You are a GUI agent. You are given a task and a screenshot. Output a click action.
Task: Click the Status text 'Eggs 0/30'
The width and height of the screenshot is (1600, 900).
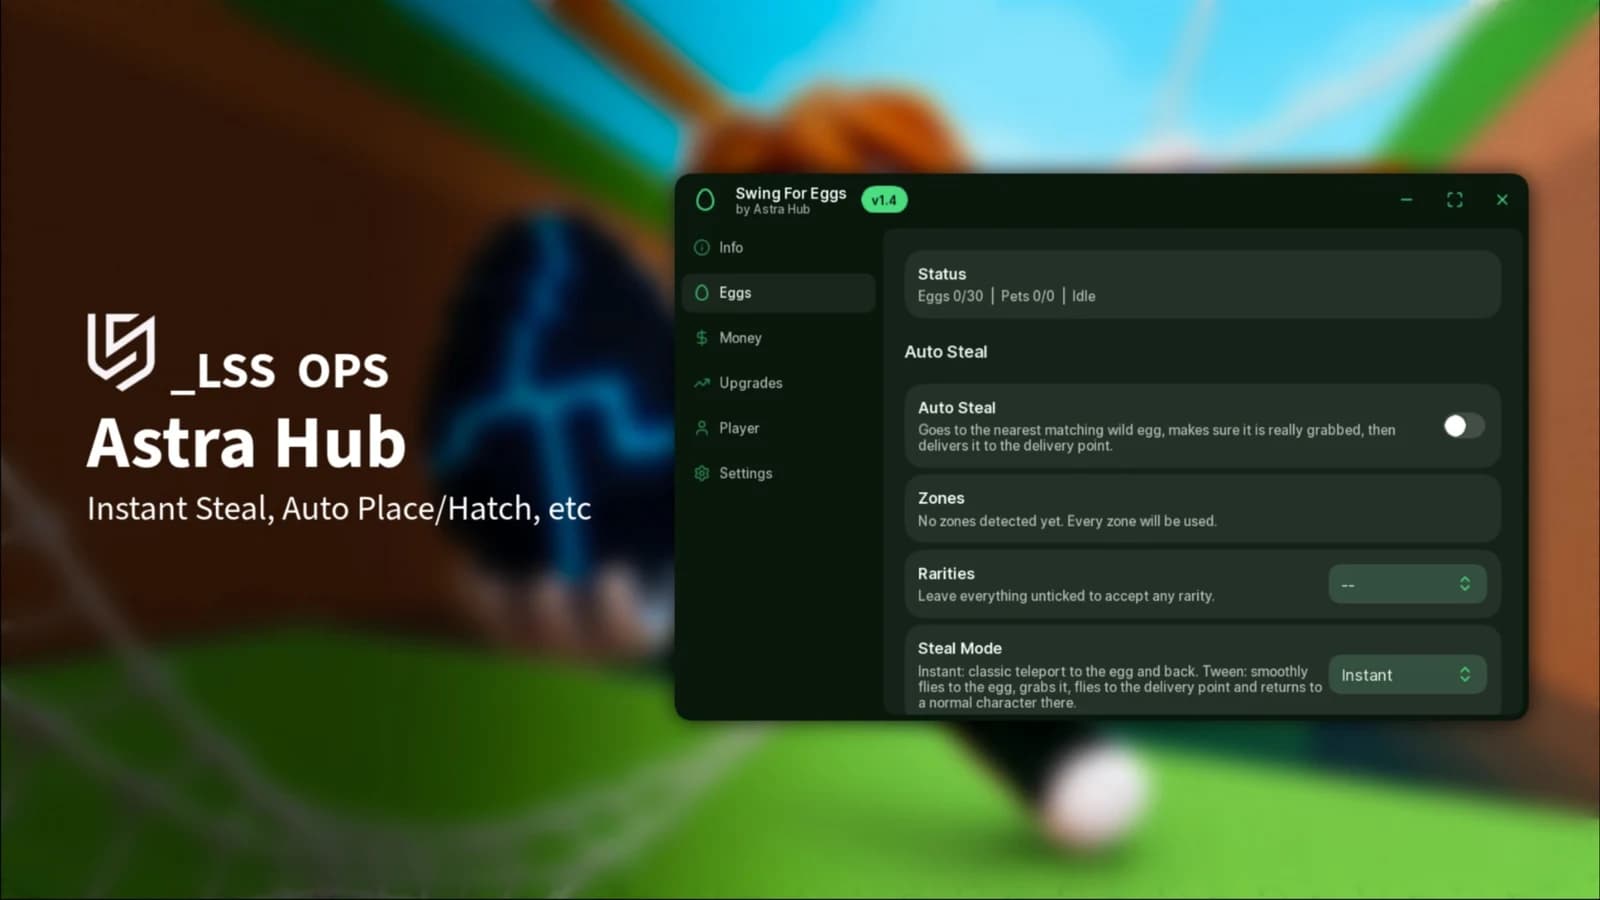click(950, 296)
